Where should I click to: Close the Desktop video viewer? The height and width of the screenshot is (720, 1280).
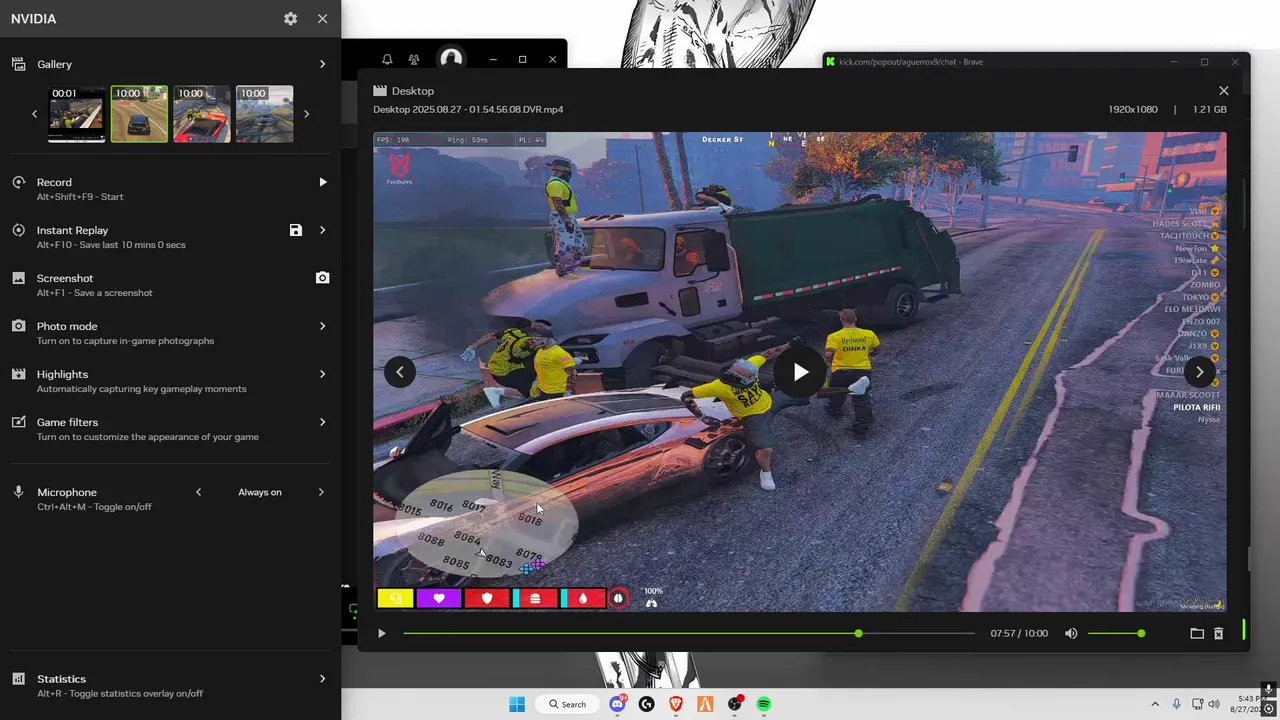(1224, 91)
